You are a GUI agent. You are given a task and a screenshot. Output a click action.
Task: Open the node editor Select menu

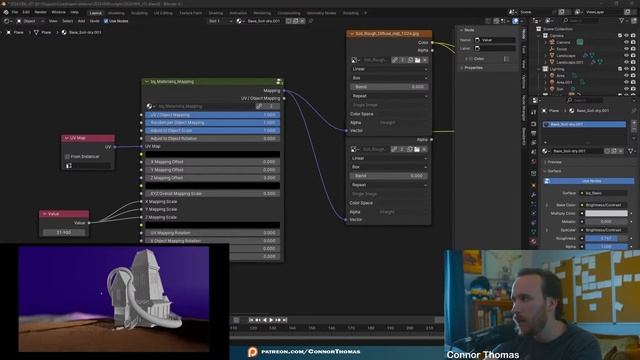pyautogui.click(x=67, y=21)
